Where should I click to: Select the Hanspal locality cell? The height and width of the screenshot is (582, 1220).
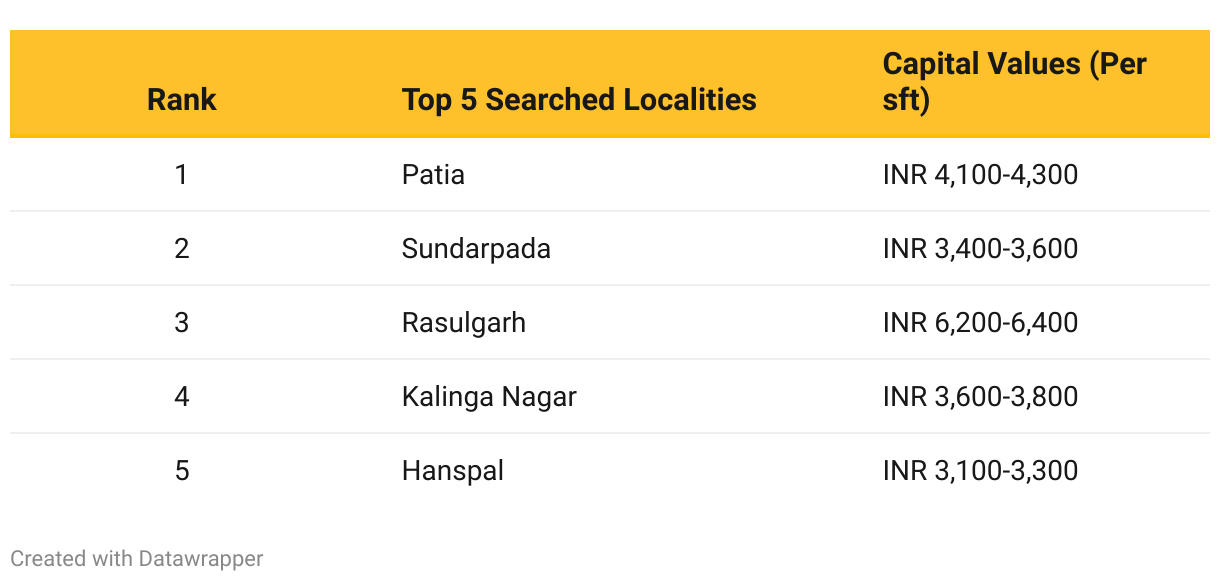[x=453, y=470]
